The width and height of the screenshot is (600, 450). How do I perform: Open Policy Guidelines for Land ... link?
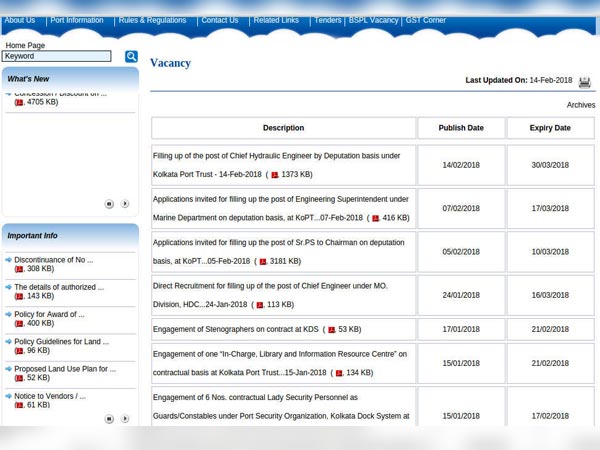tap(62, 341)
